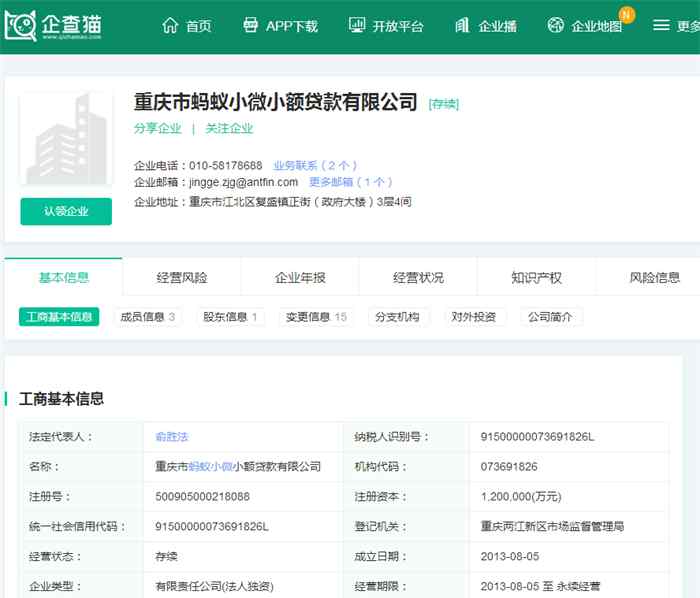
Task: Click 分享企业 link
Action: pos(158,129)
